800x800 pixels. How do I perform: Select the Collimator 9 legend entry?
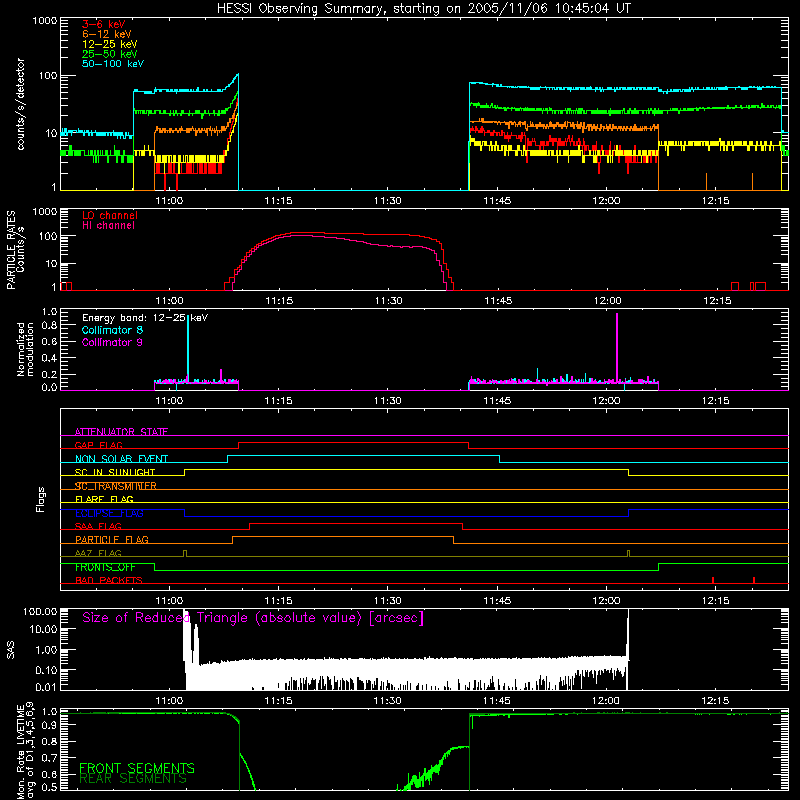pyautogui.click(x=112, y=342)
